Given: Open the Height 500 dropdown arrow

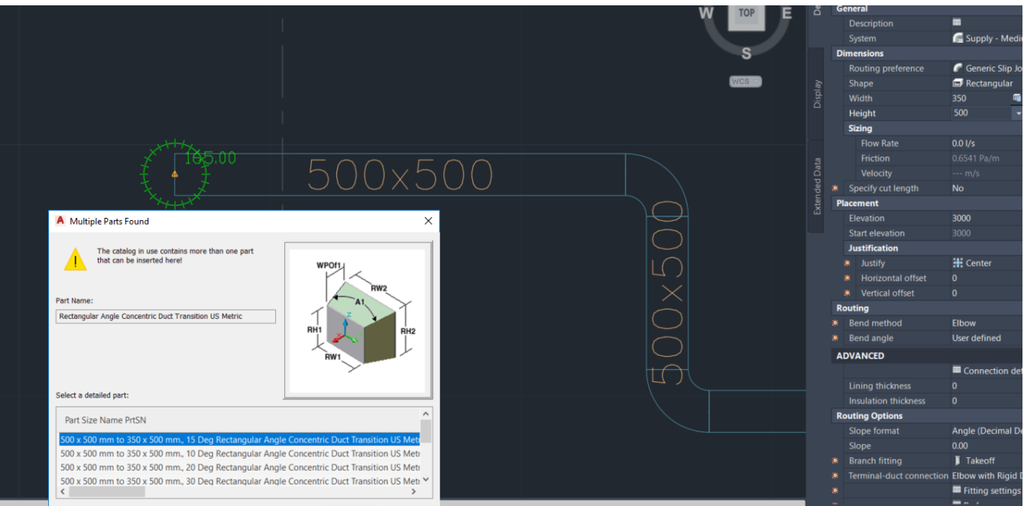Looking at the screenshot, I should pos(1017,113).
